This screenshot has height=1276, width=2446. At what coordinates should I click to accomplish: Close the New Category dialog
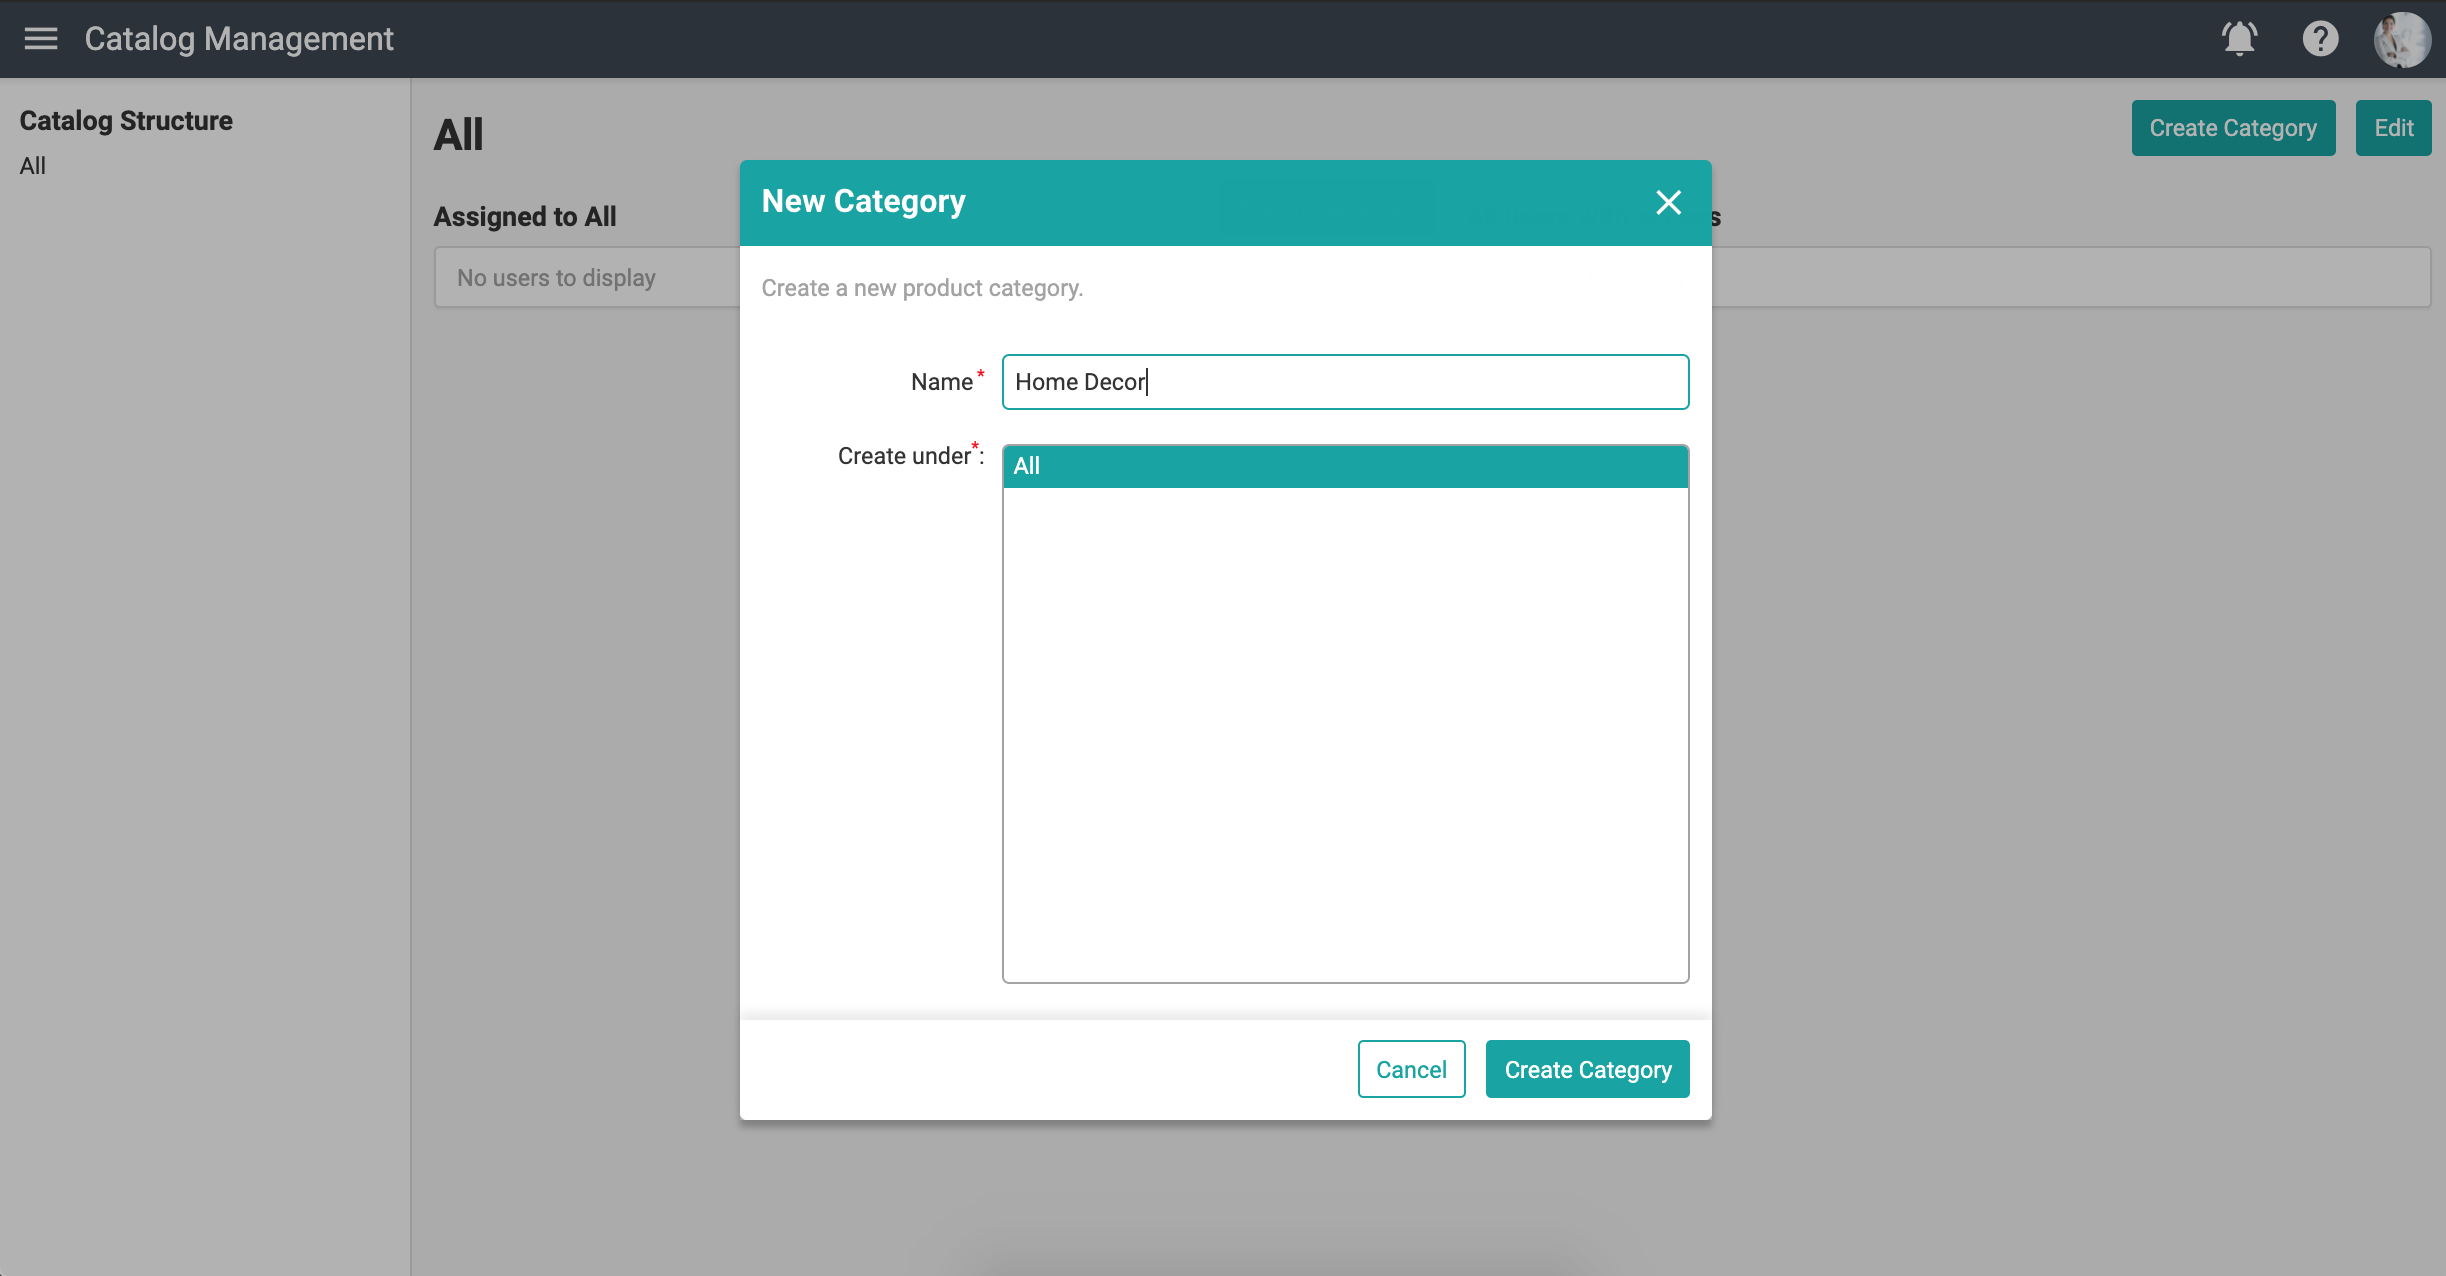coord(1668,203)
